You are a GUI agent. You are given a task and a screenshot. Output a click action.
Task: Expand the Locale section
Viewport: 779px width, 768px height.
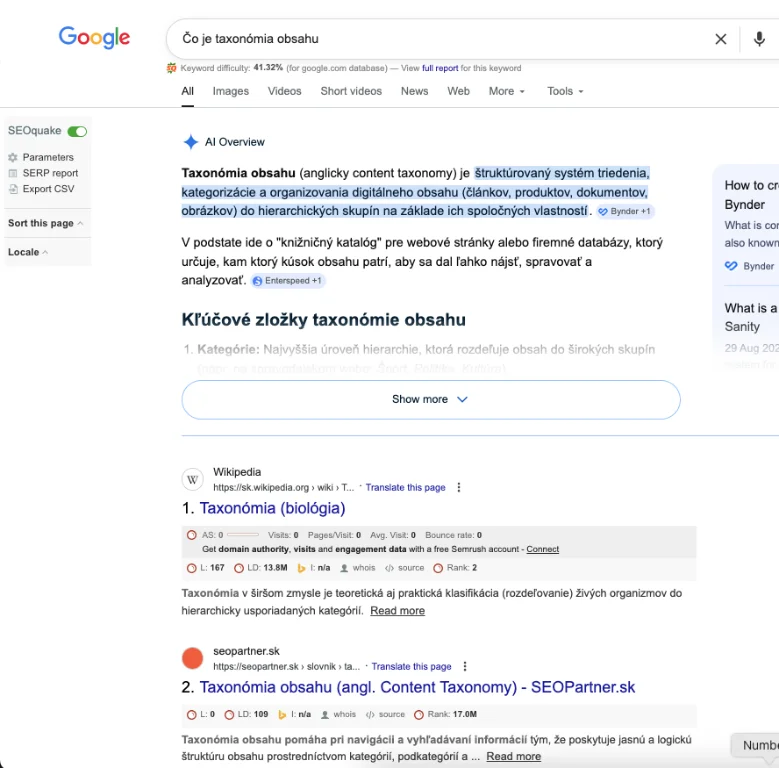[x=28, y=252]
